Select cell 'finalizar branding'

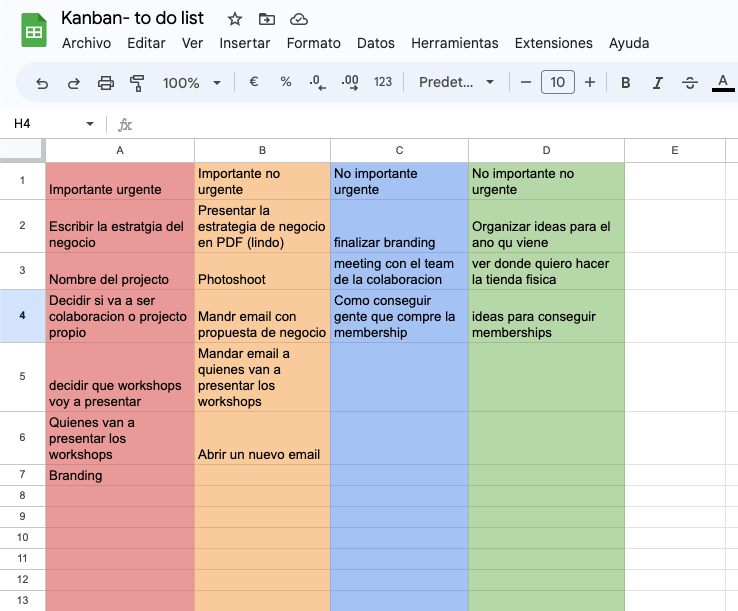[x=400, y=226]
